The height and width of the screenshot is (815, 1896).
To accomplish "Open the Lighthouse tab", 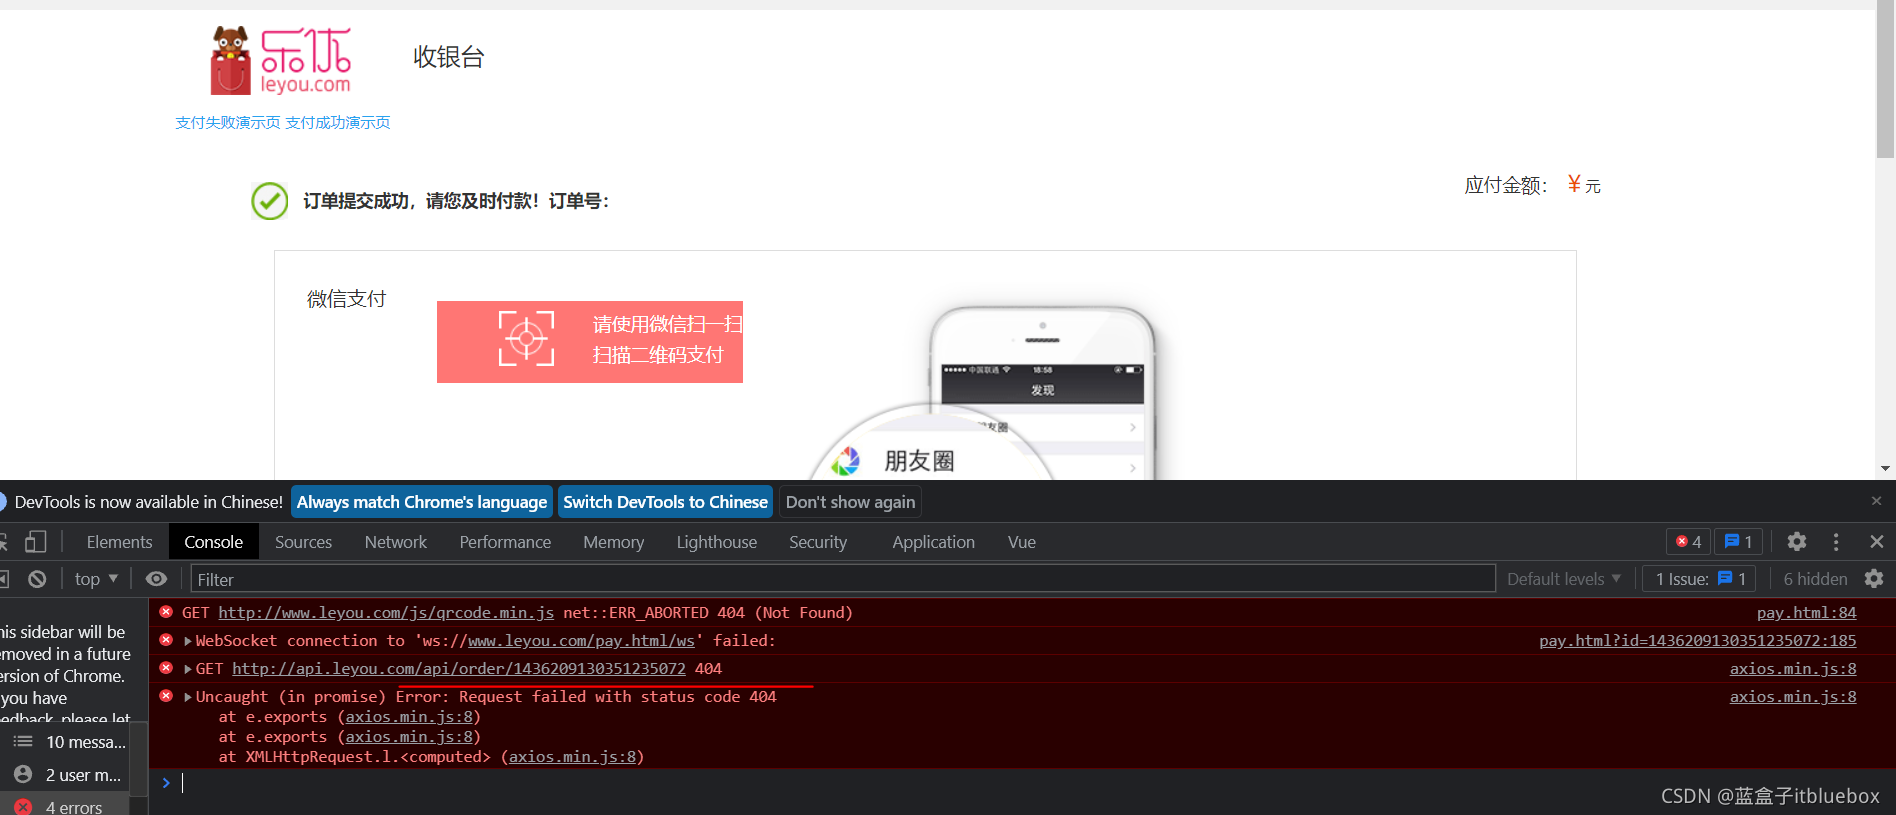I will click(x=717, y=542).
